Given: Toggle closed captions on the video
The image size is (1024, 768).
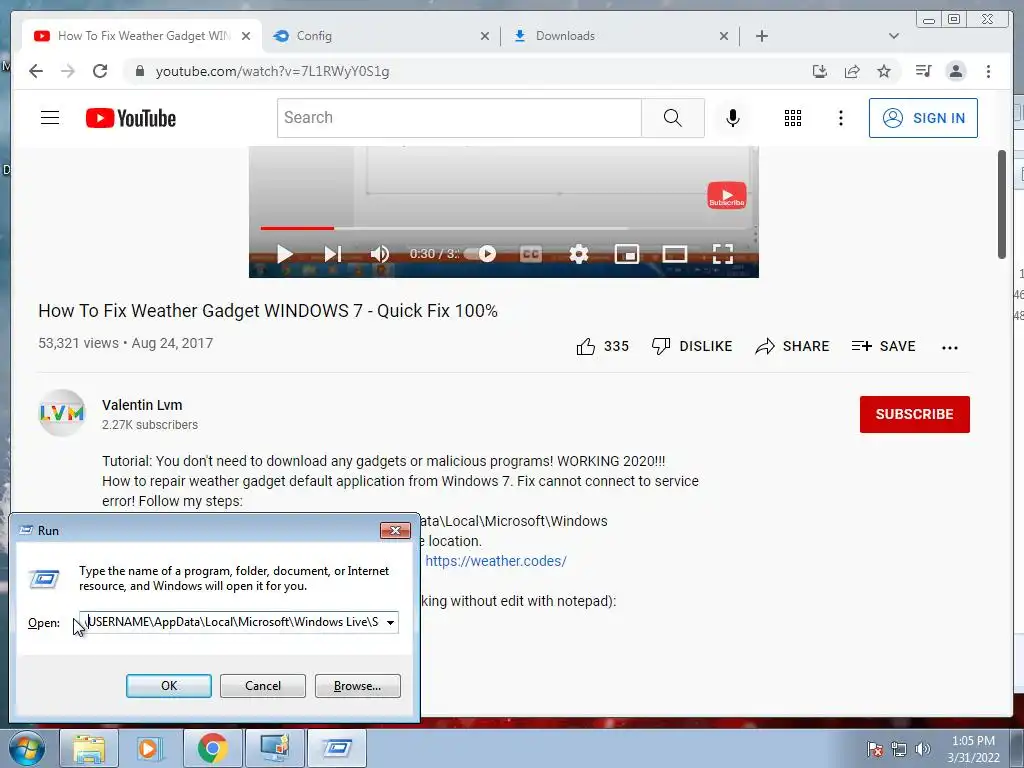Looking at the screenshot, I should [x=530, y=254].
